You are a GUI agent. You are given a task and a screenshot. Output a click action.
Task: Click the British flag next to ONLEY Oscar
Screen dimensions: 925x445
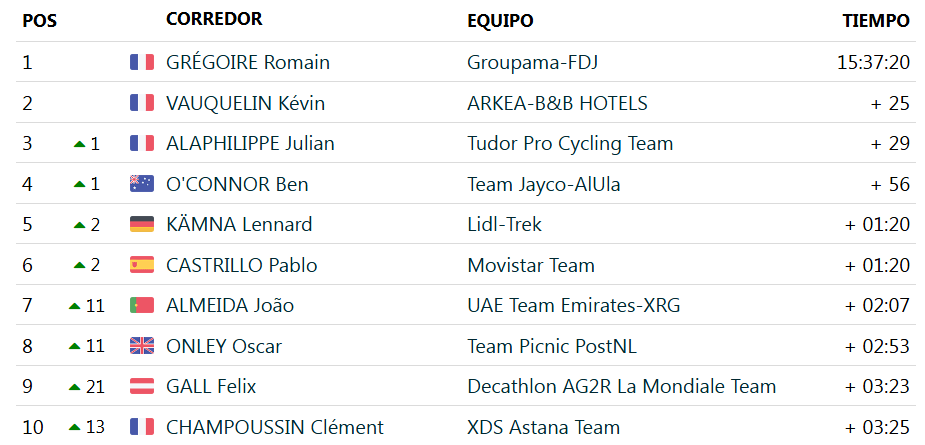142,346
